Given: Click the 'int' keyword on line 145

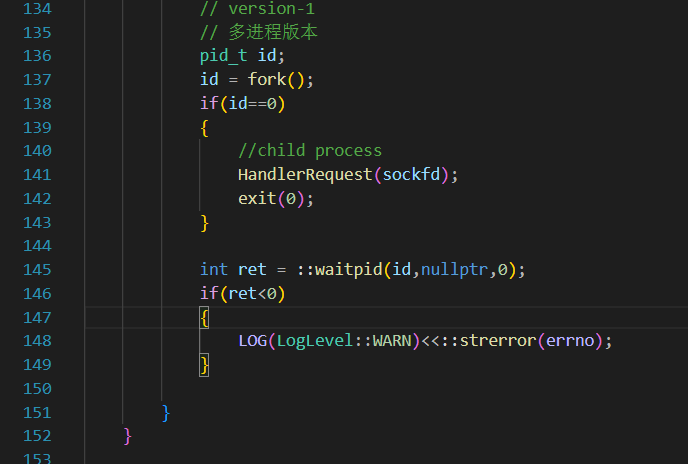Looking at the screenshot, I should 214,270.
